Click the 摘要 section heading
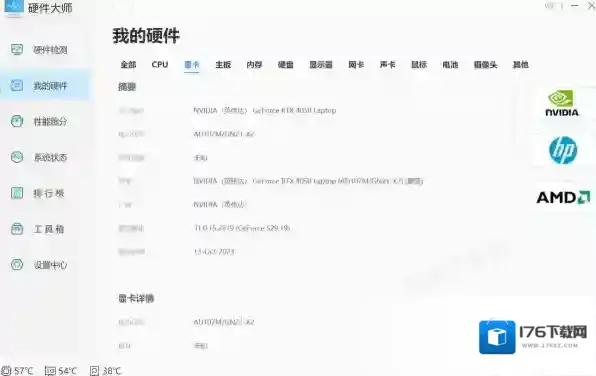Viewport: 596px width, 376px height. (x=127, y=87)
